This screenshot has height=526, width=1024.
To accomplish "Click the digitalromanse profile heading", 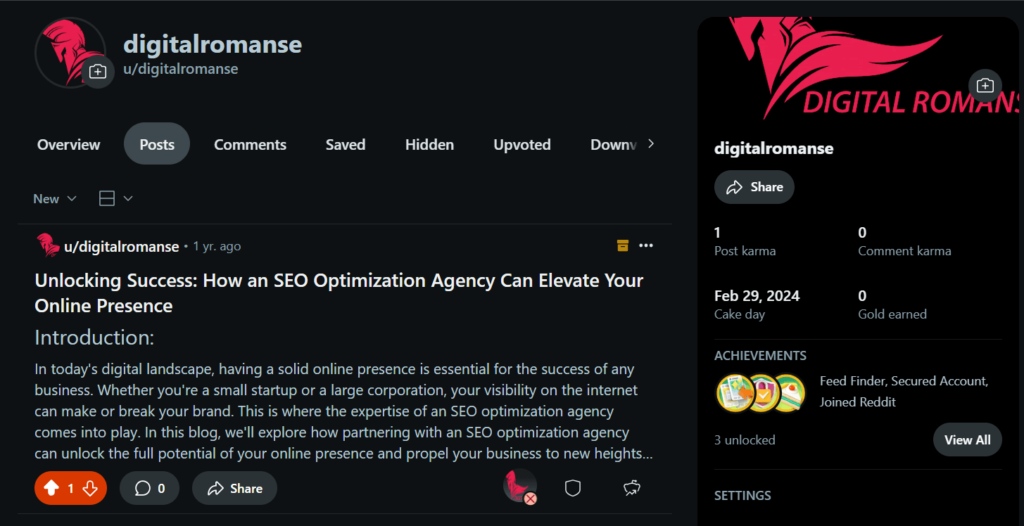I will pos(212,44).
